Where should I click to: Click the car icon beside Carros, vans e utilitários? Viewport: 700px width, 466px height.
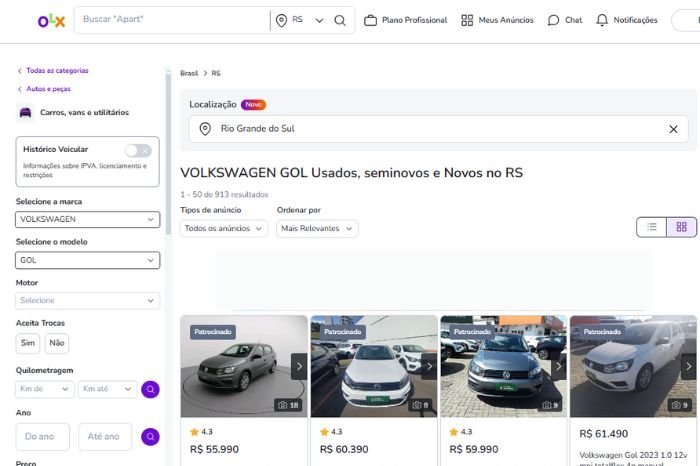(x=25, y=112)
